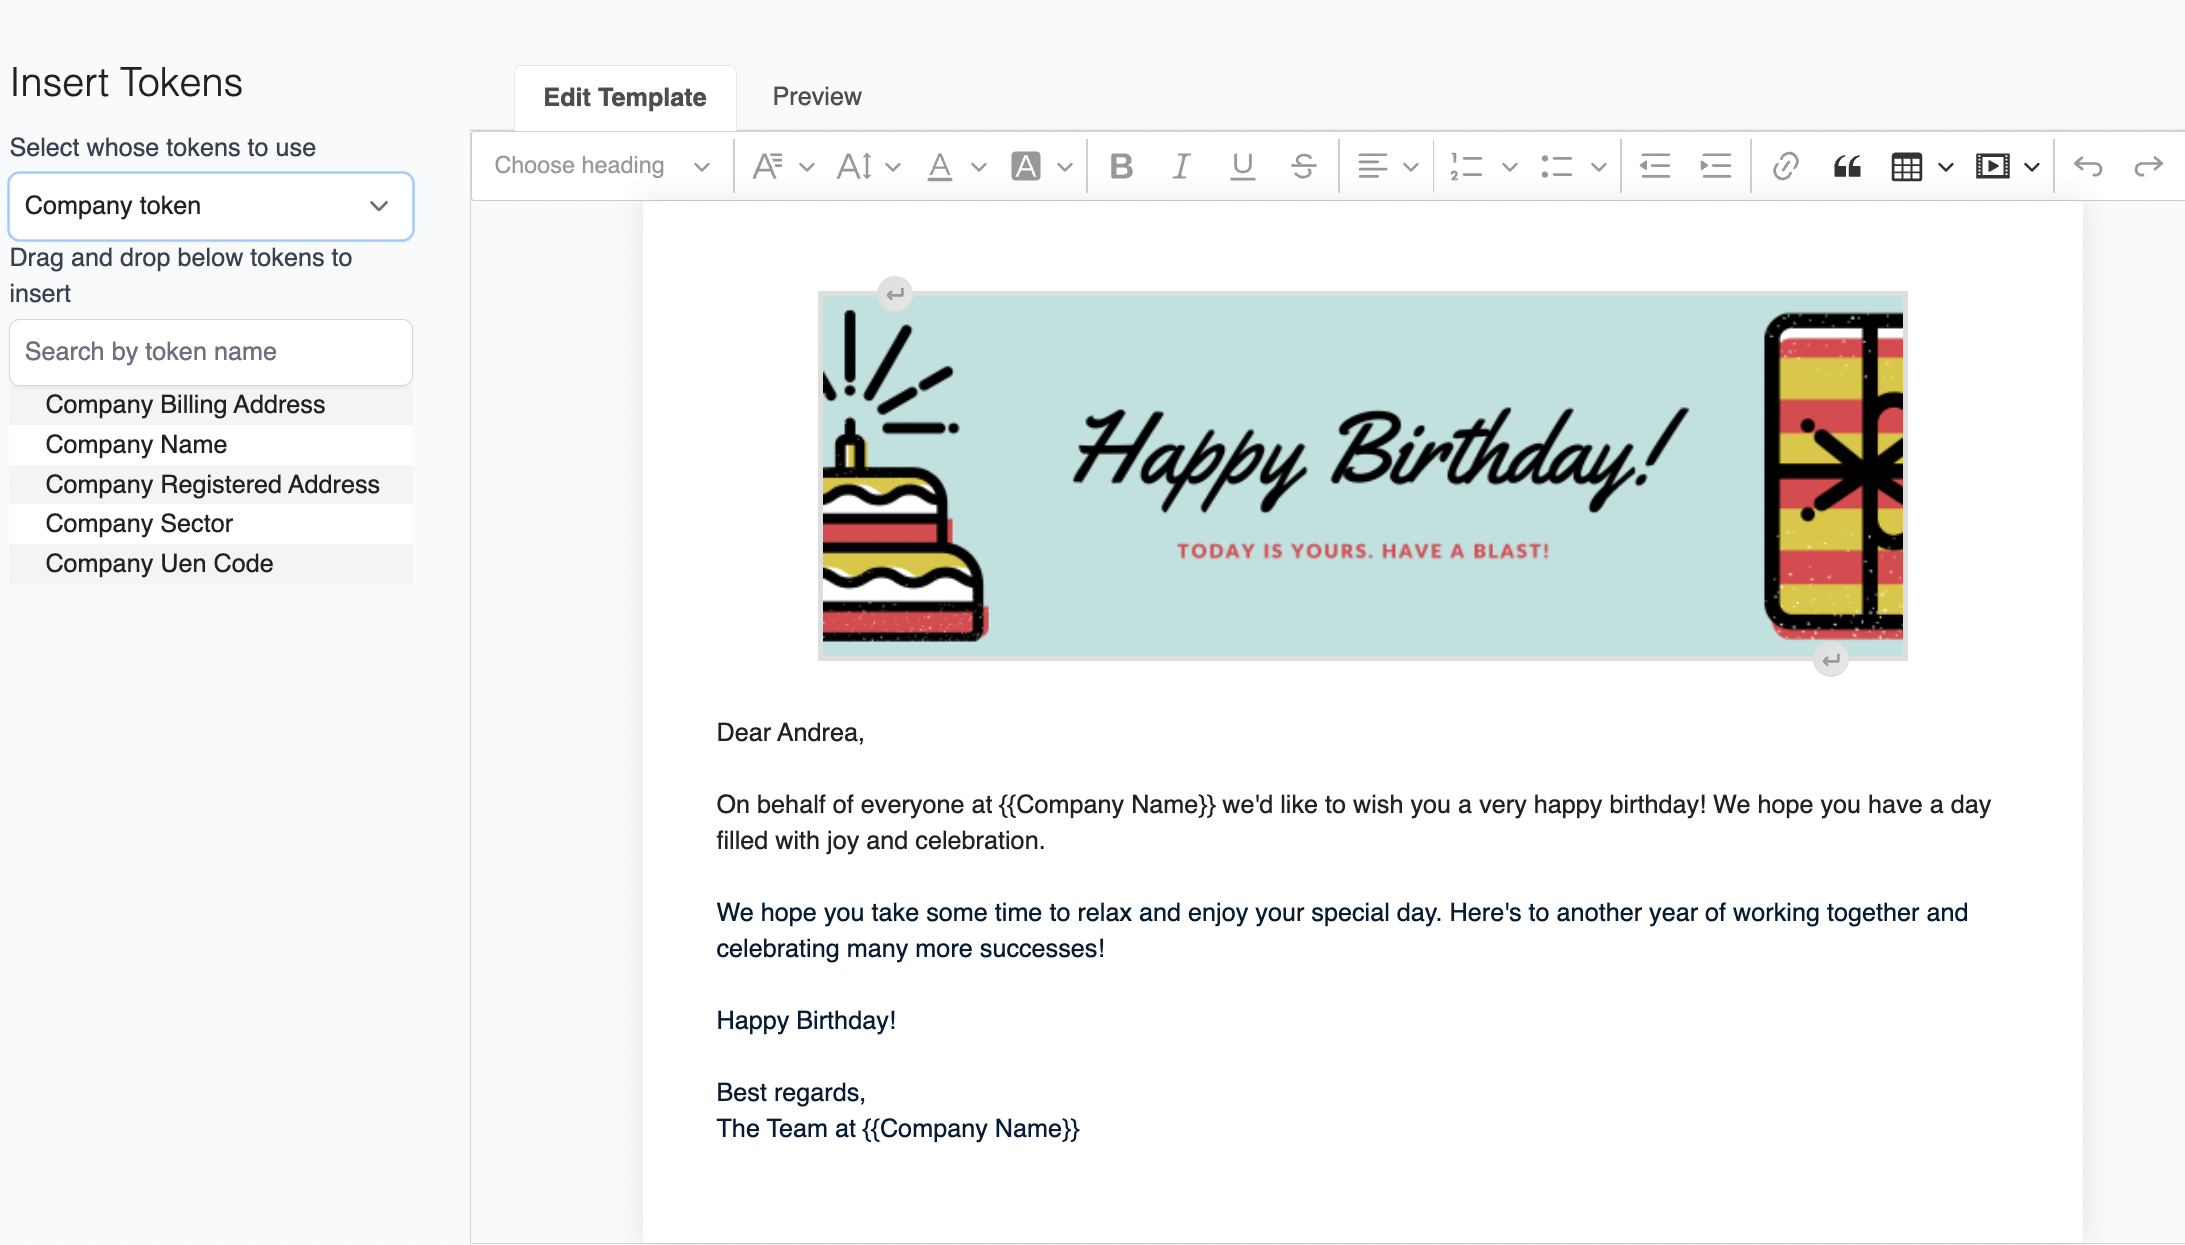Expand the insert table dropdown

1945,166
